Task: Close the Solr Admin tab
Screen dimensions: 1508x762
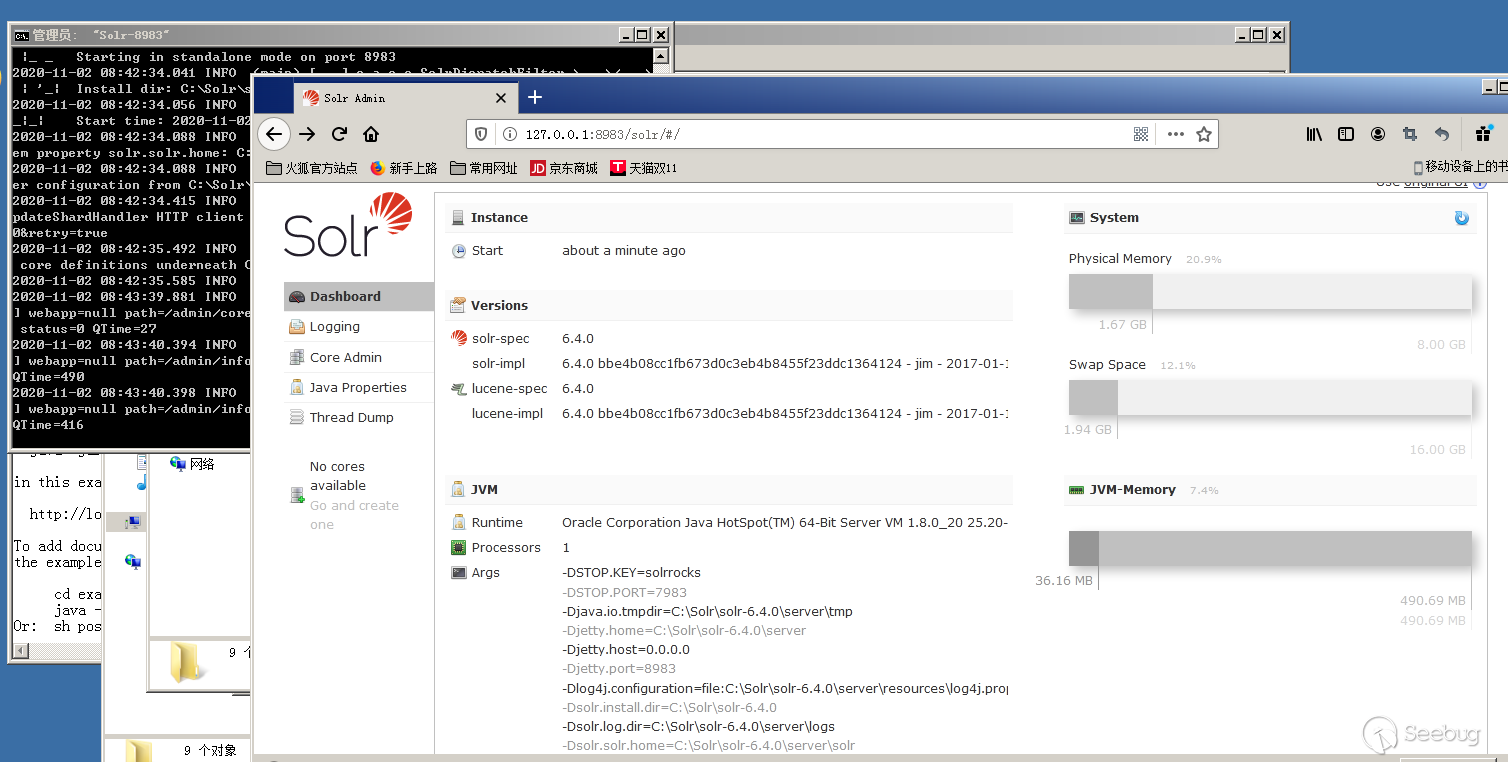Action: (x=501, y=98)
